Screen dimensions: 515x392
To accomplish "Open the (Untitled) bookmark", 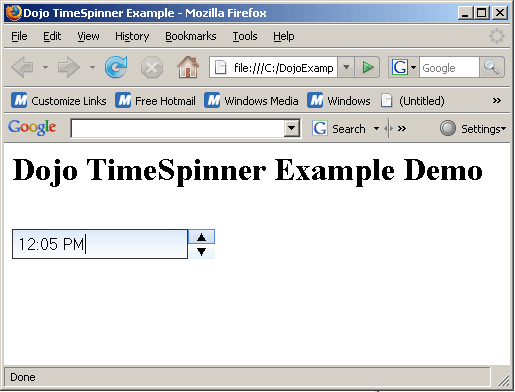I will tap(413, 101).
